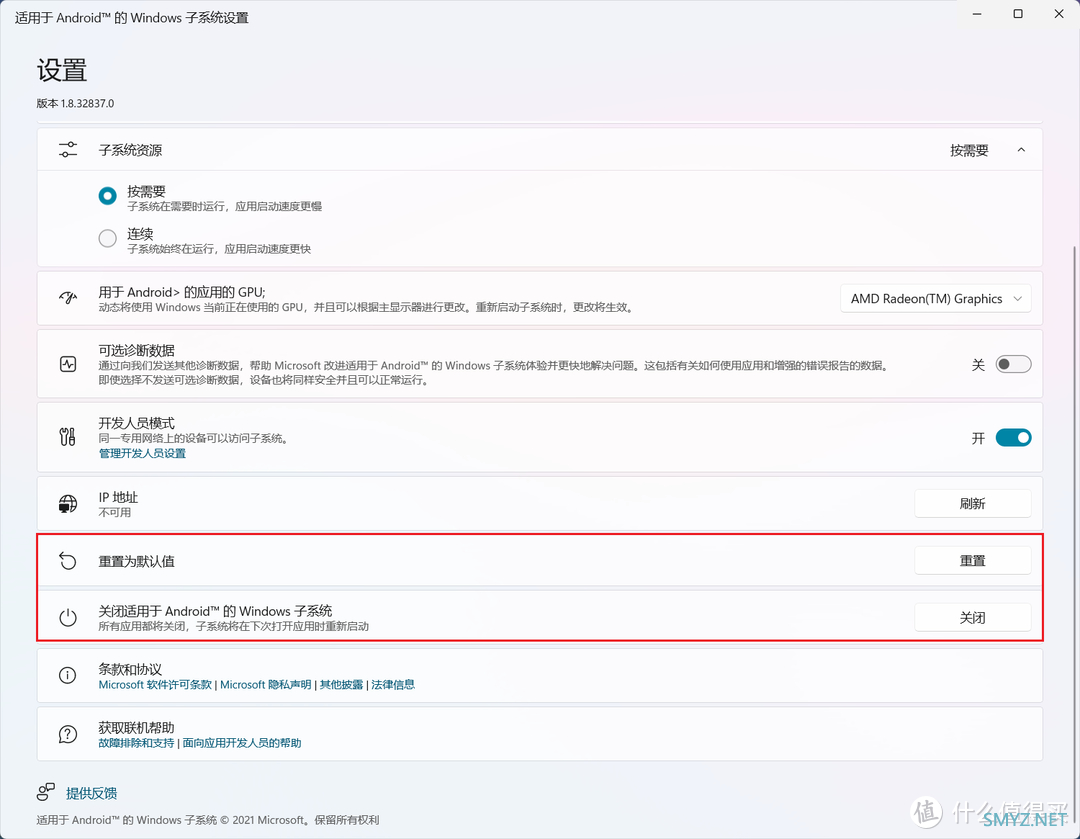Click the reset to defaults arrow icon
Viewport: 1080px width, 839px height.
[68, 561]
